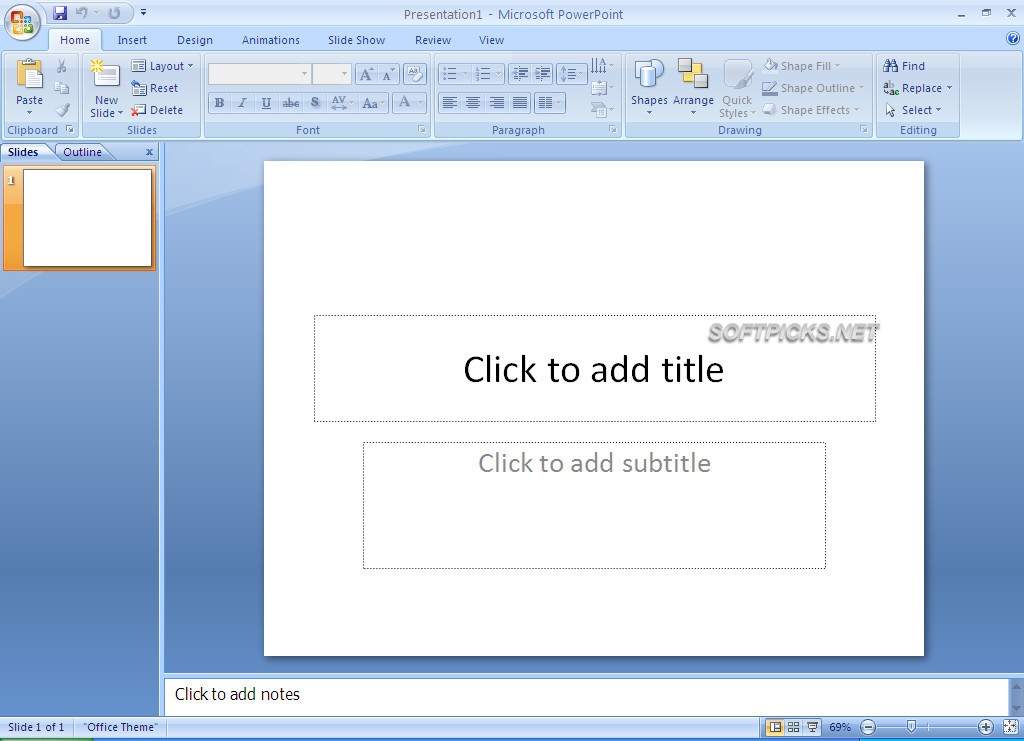This screenshot has width=1024, height=741.
Task: Open the Arrange menu
Action: pyautogui.click(x=693, y=87)
